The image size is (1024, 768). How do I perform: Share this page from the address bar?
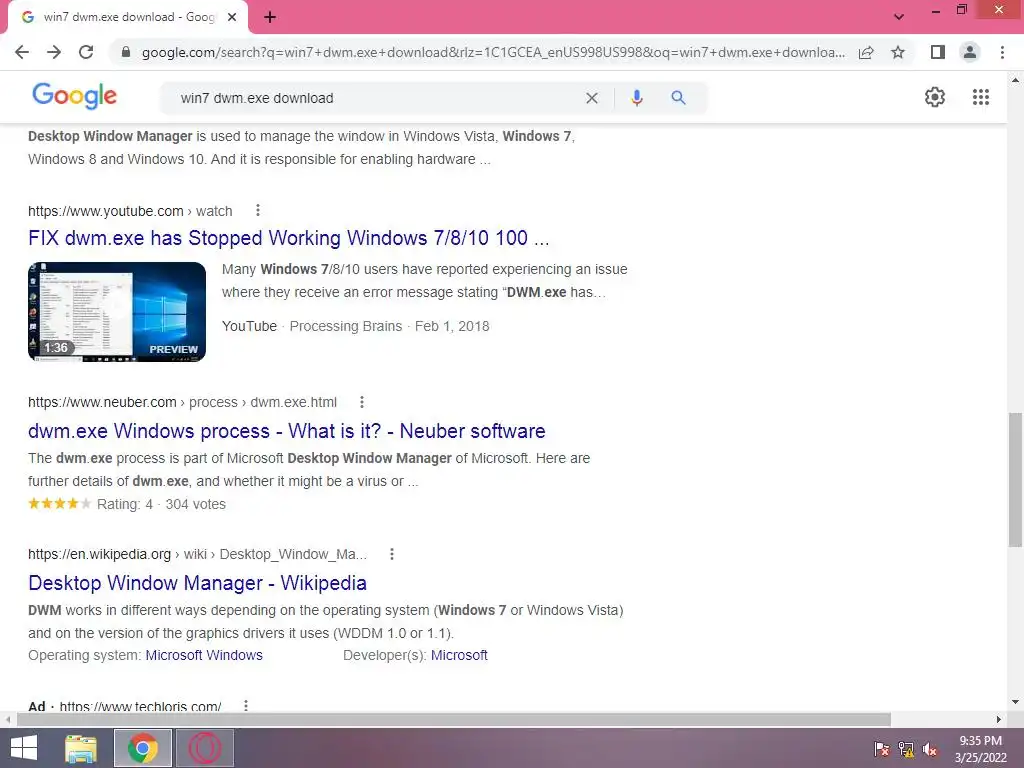[x=866, y=52]
